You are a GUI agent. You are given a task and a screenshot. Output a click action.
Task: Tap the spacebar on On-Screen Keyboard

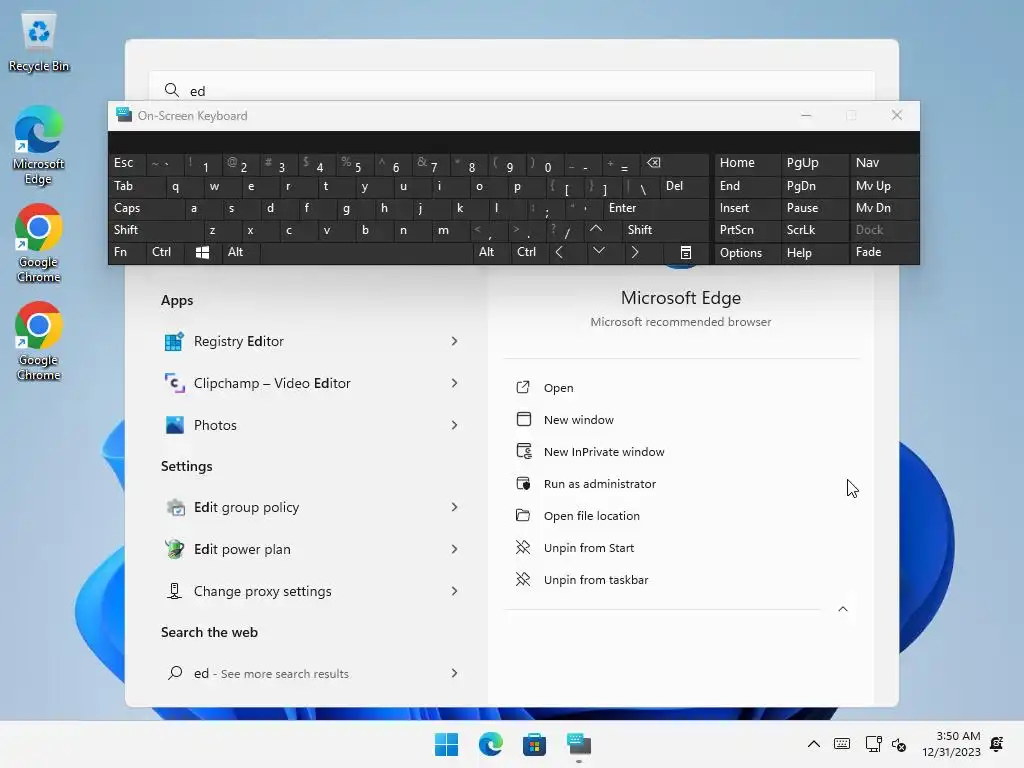tap(366, 252)
